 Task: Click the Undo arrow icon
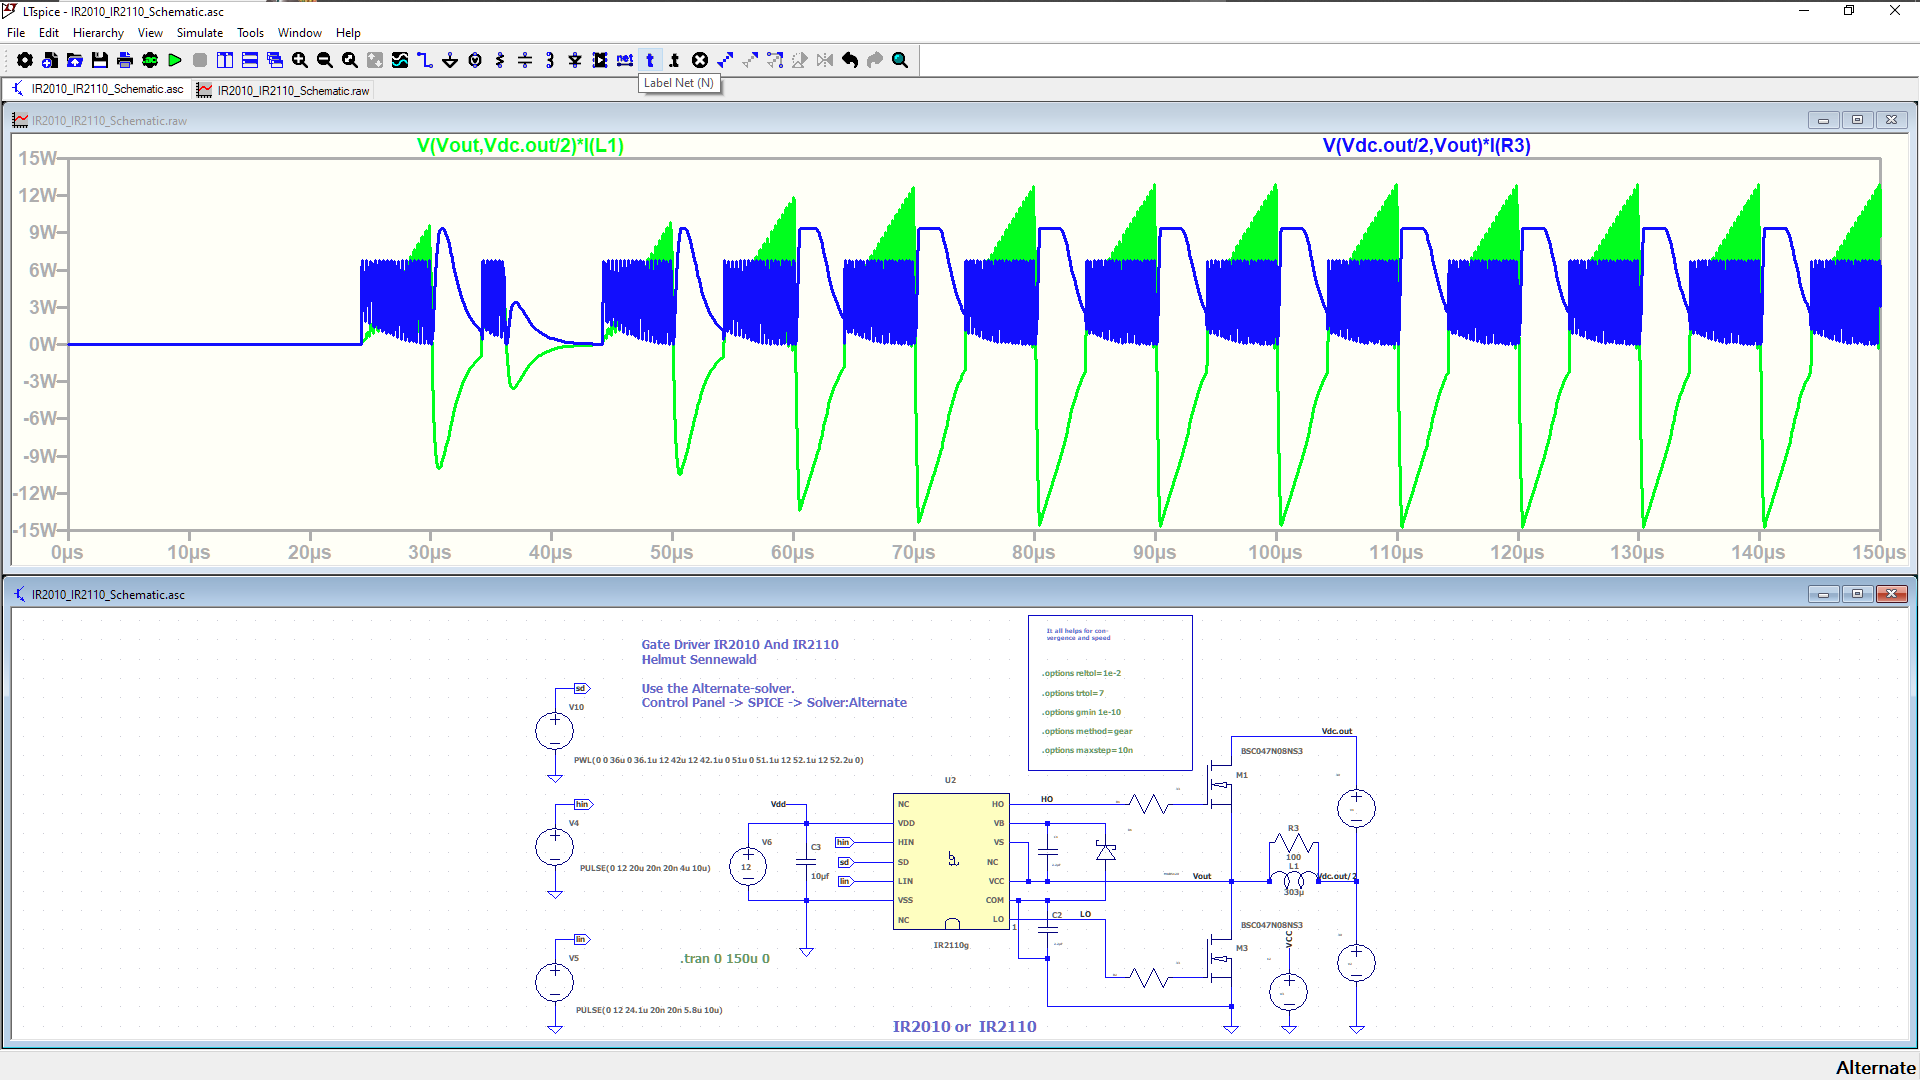[x=850, y=60]
